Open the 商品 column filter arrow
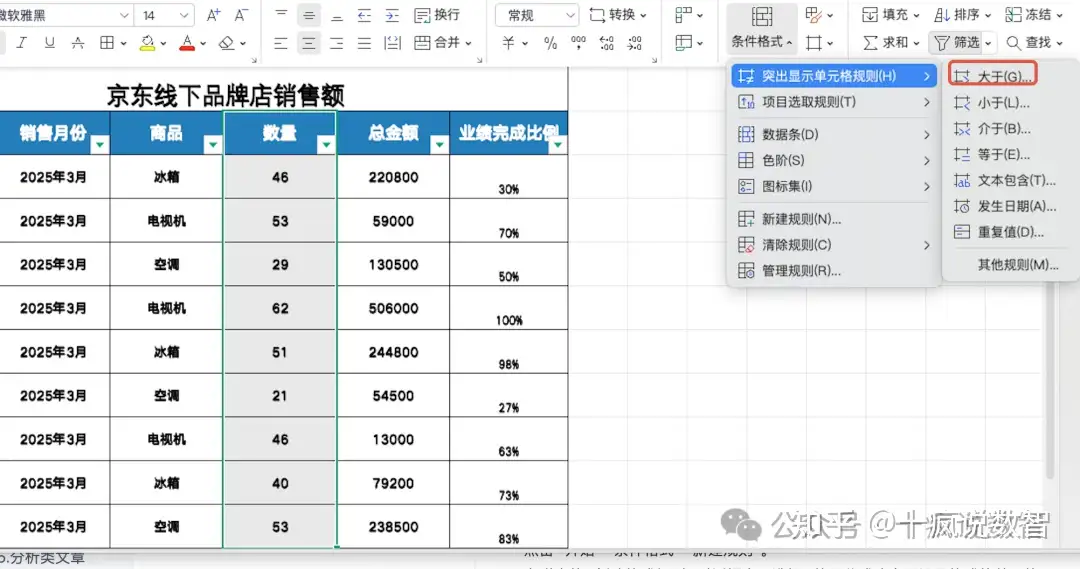1080x569 pixels. click(x=212, y=144)
